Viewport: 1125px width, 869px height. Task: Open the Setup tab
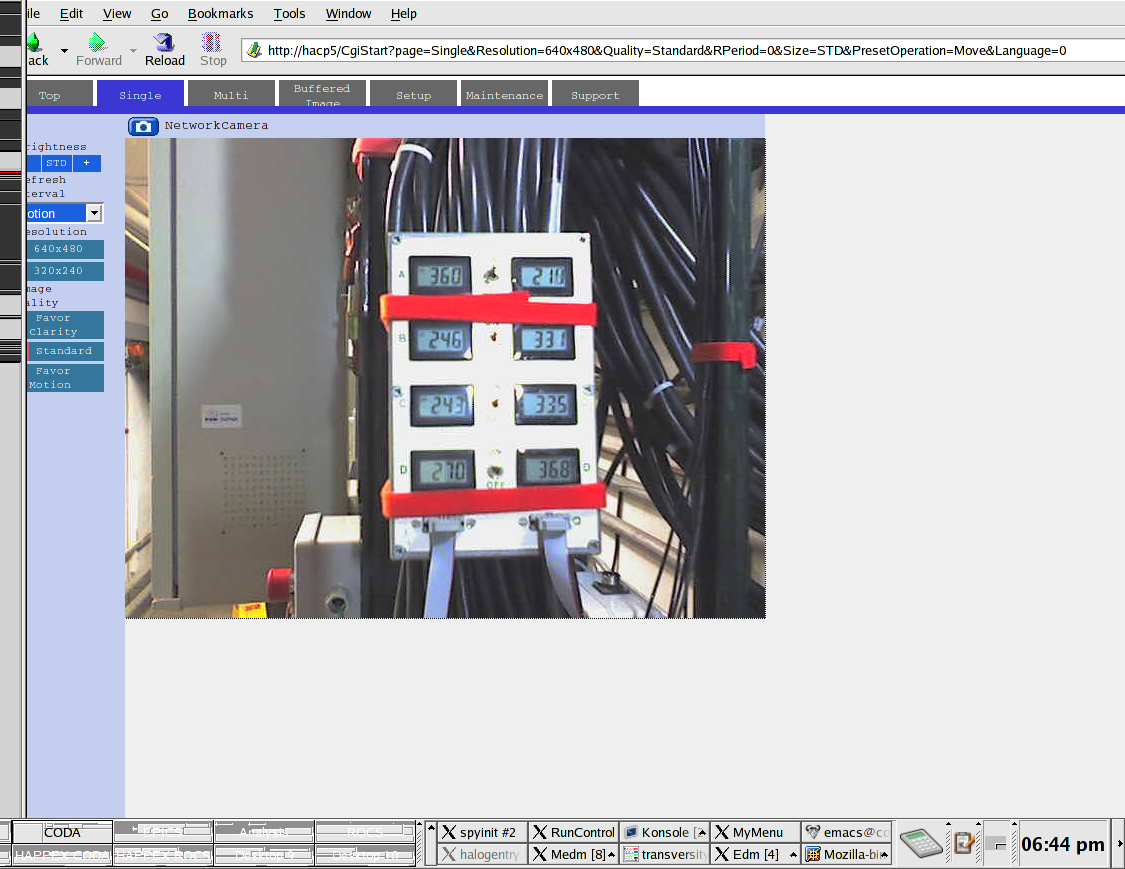coord(413,94)
